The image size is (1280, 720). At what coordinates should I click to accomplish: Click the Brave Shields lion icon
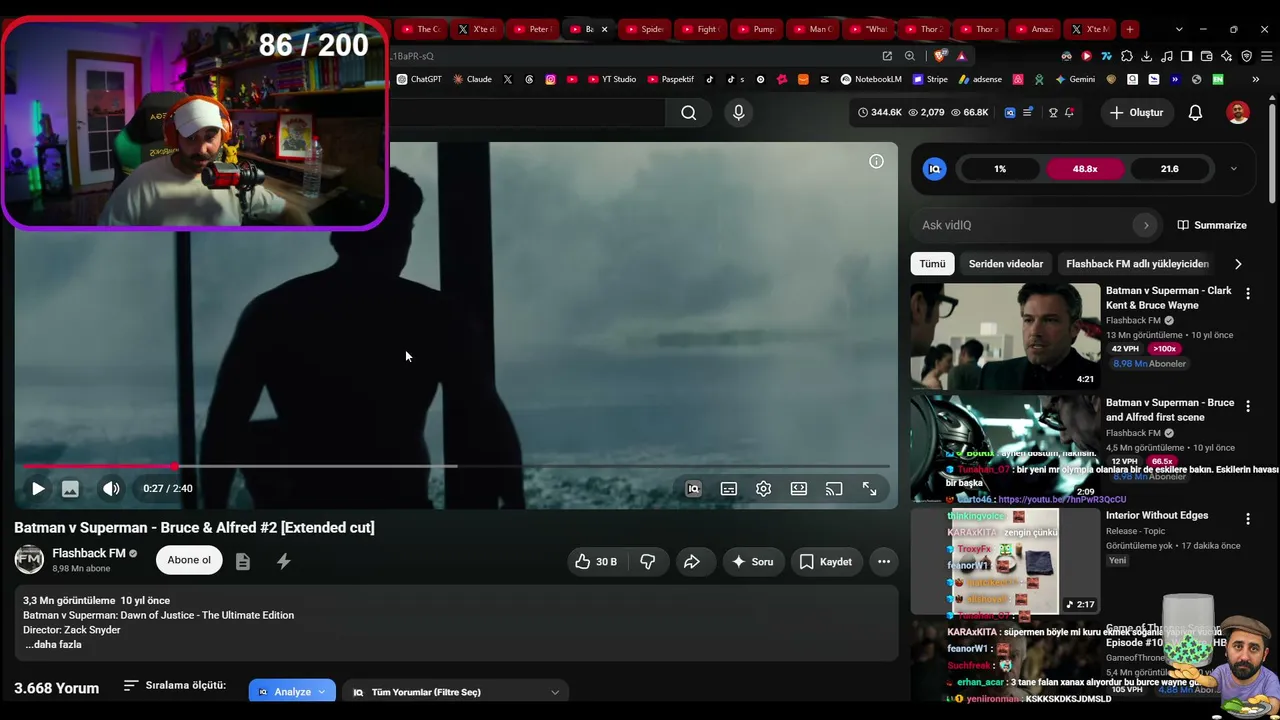click(938, 56)
